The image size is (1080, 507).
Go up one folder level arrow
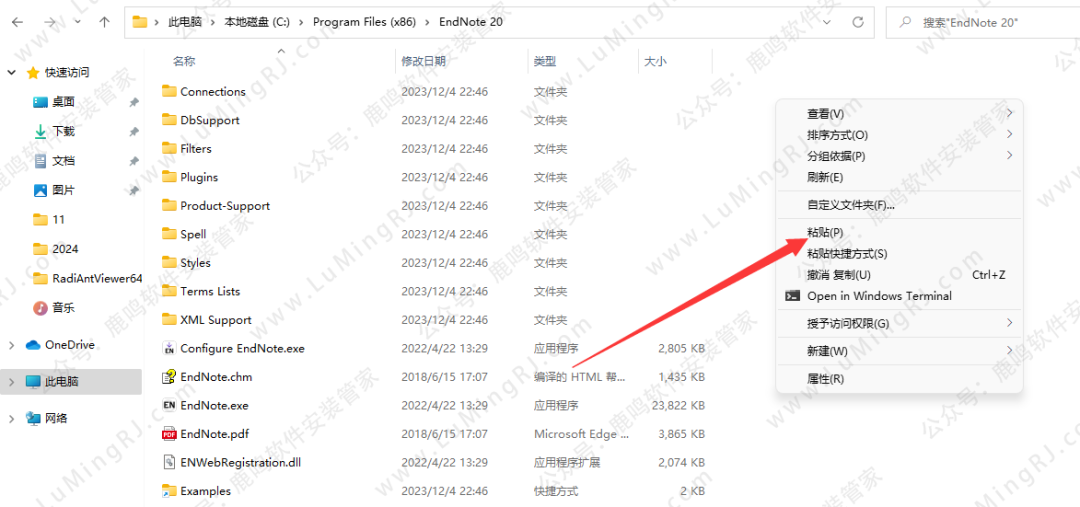(x=104, y=22)
